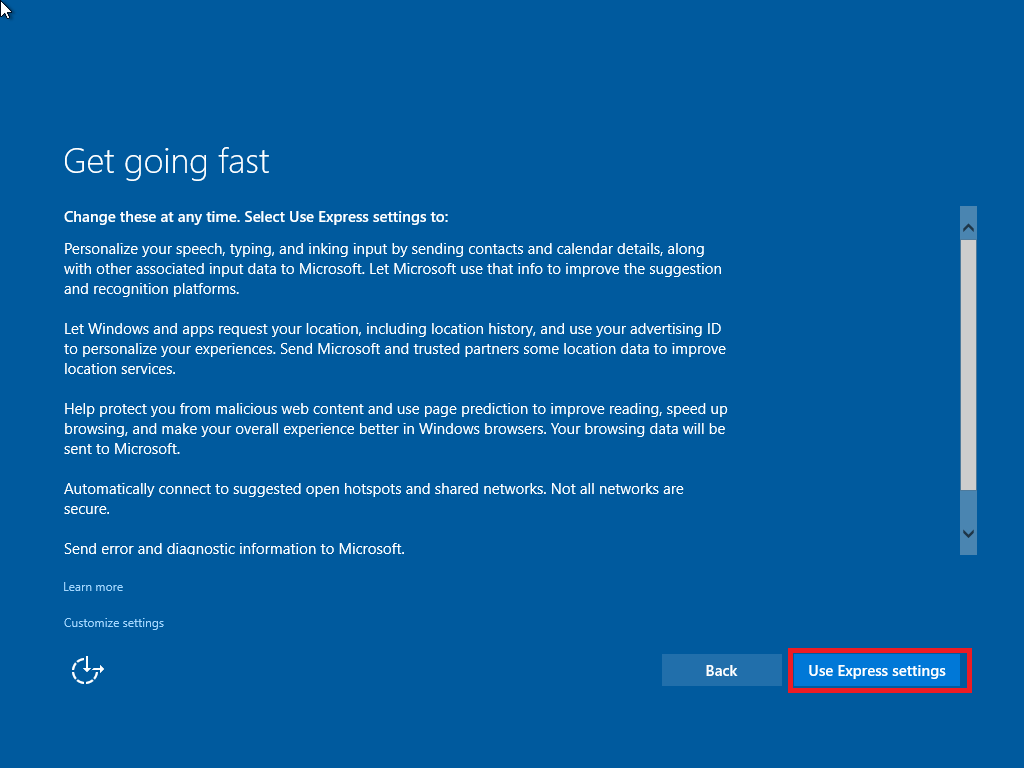Click the scrollbar up arrow

[967, 228]
